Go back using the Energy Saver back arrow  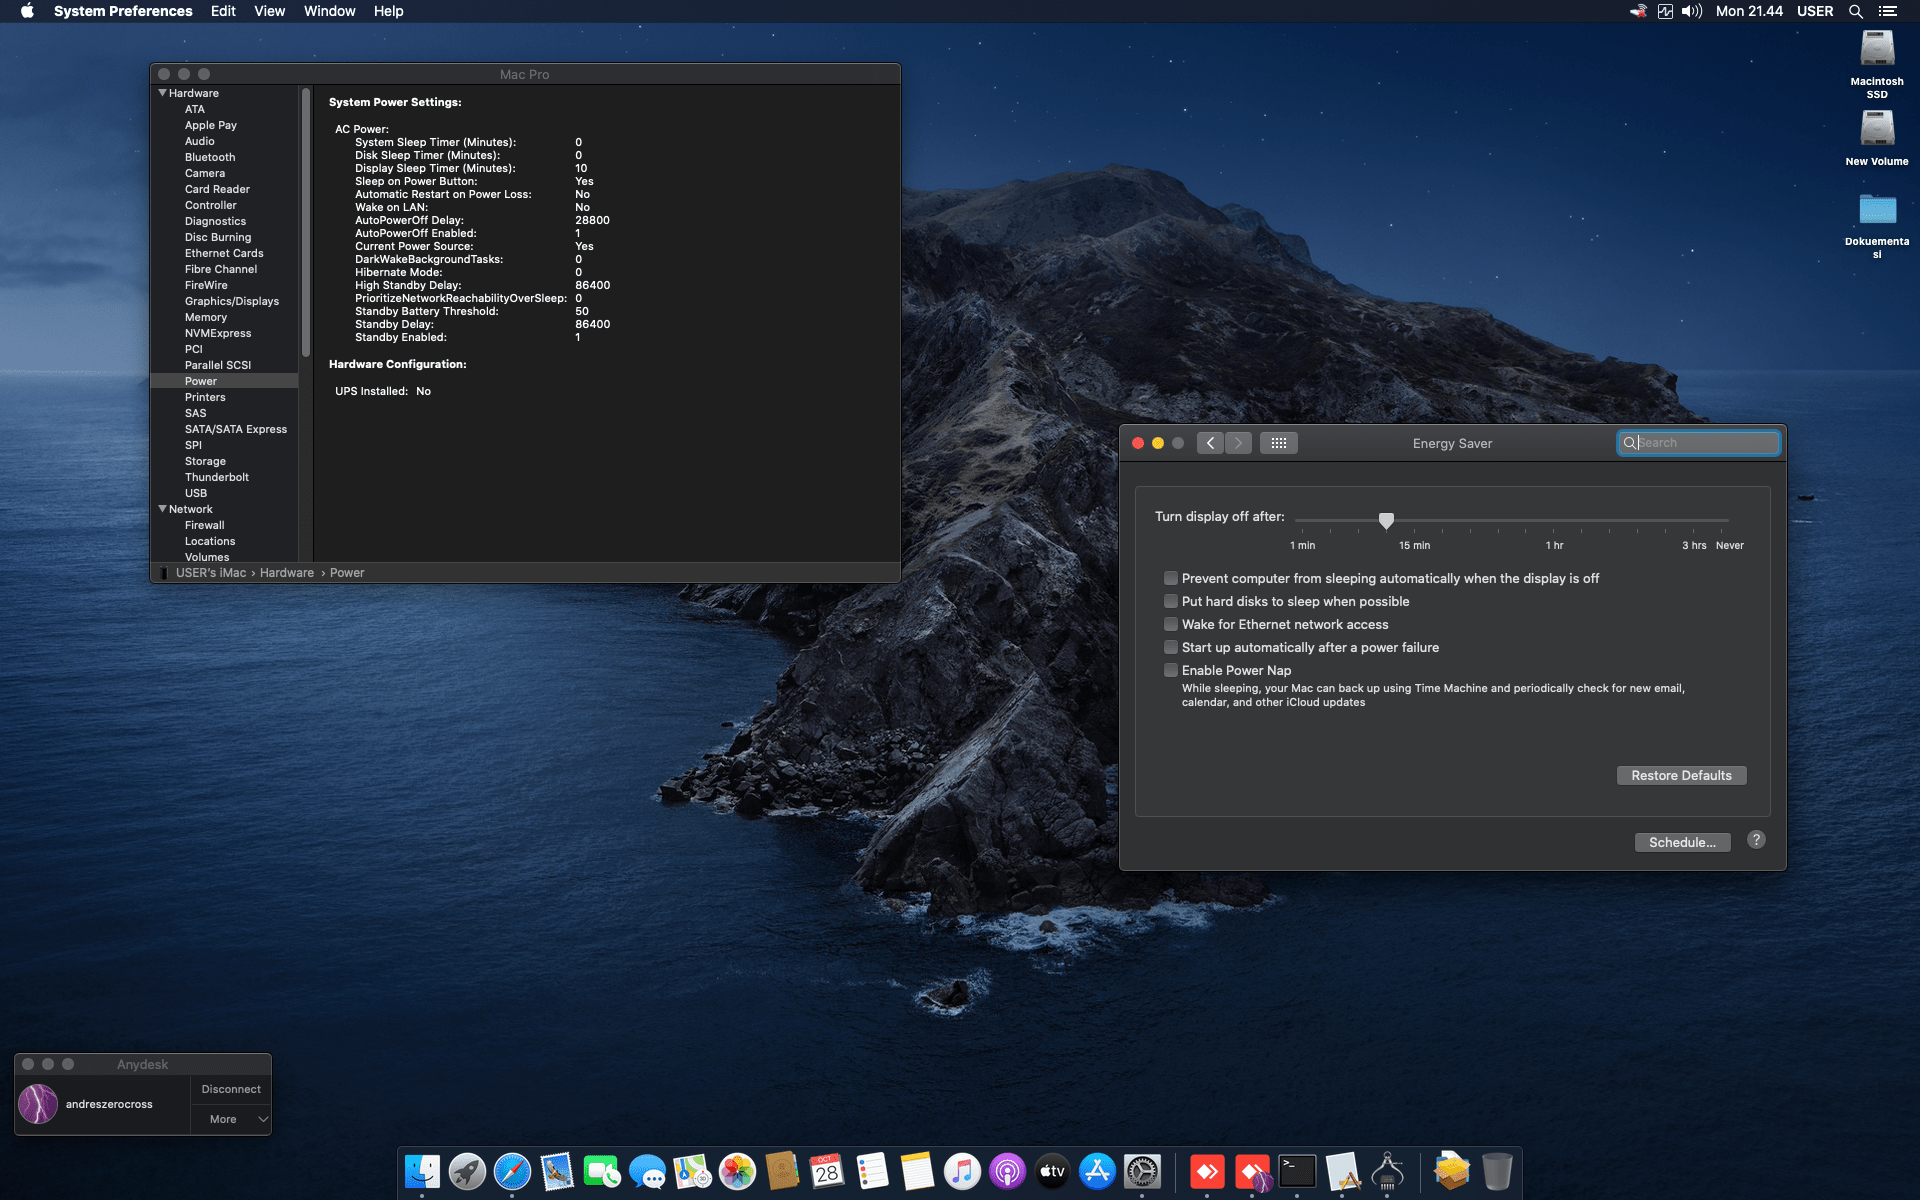click(1210, 442)
